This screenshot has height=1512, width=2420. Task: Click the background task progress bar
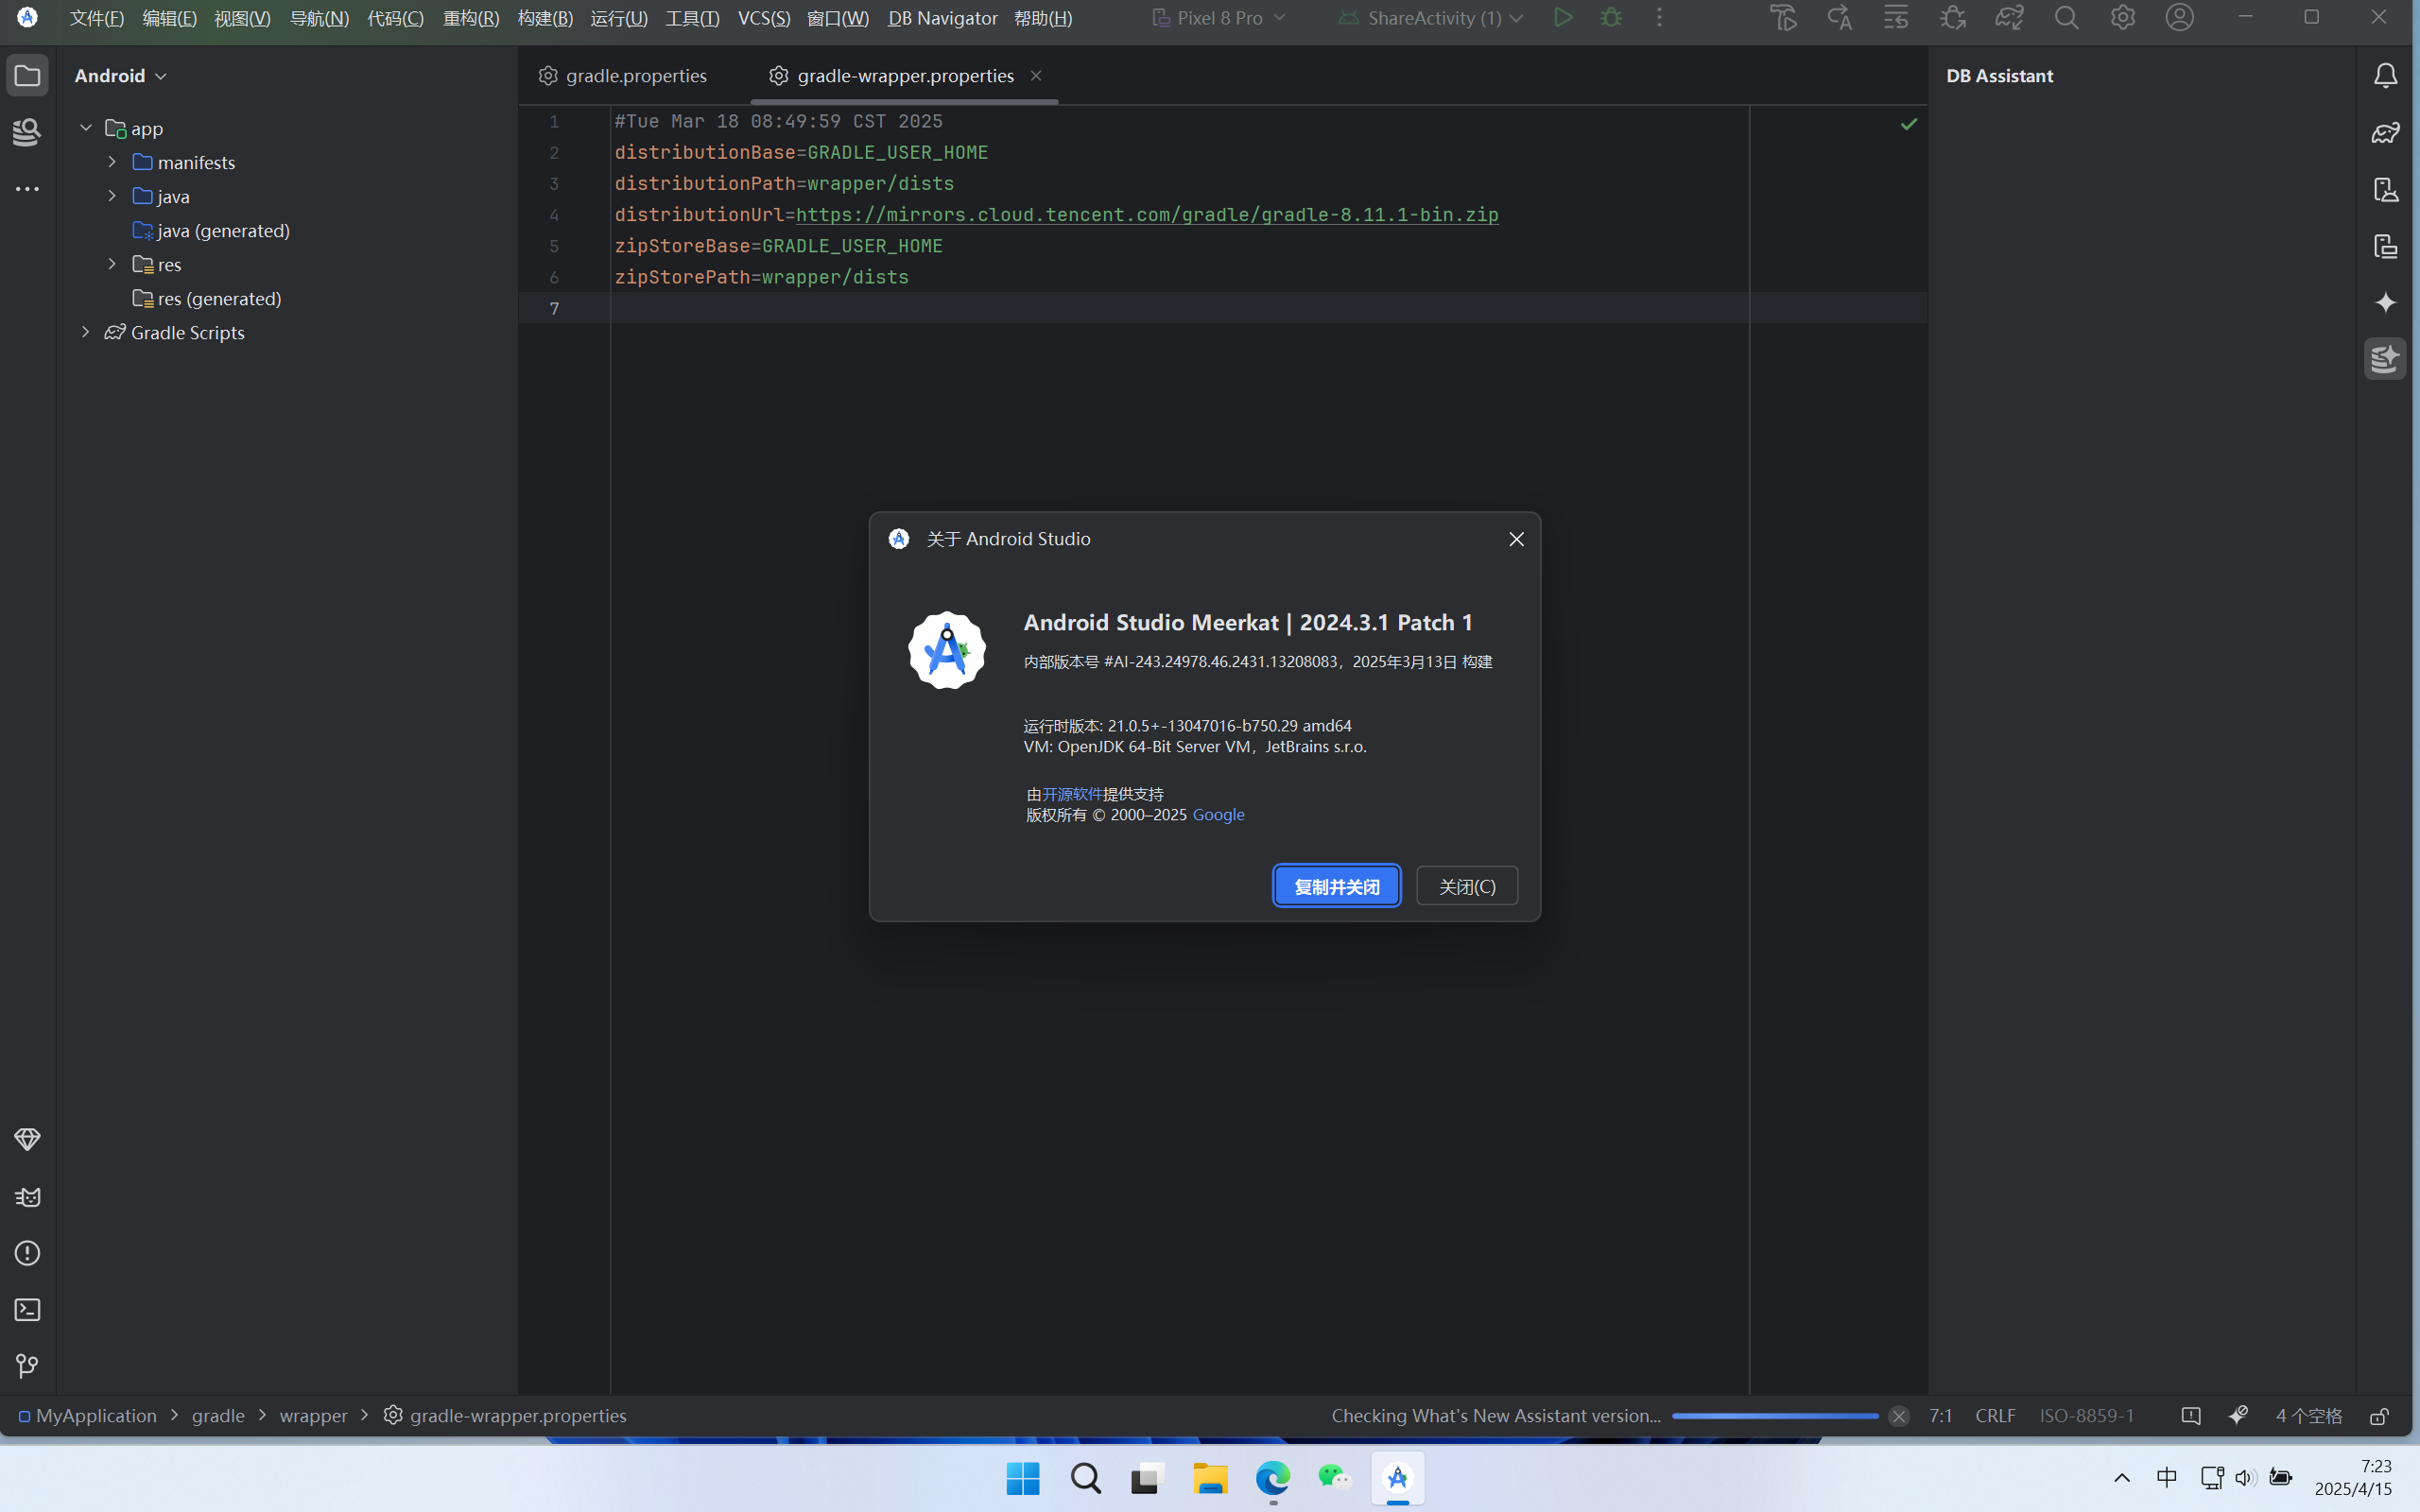pos(1774,1416)
